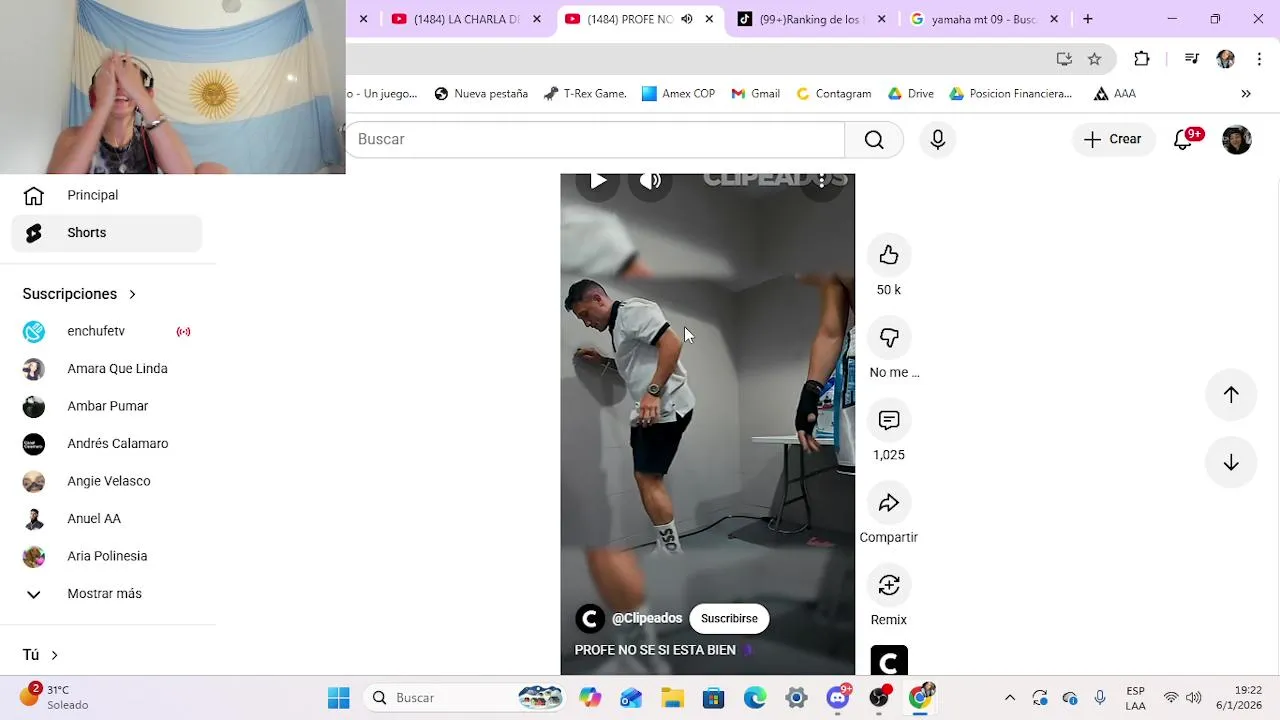Go to Principal in the sidebar
The height and width of the screenshot is (720, 1280).
pyautogui.click(x=107, y=195)
